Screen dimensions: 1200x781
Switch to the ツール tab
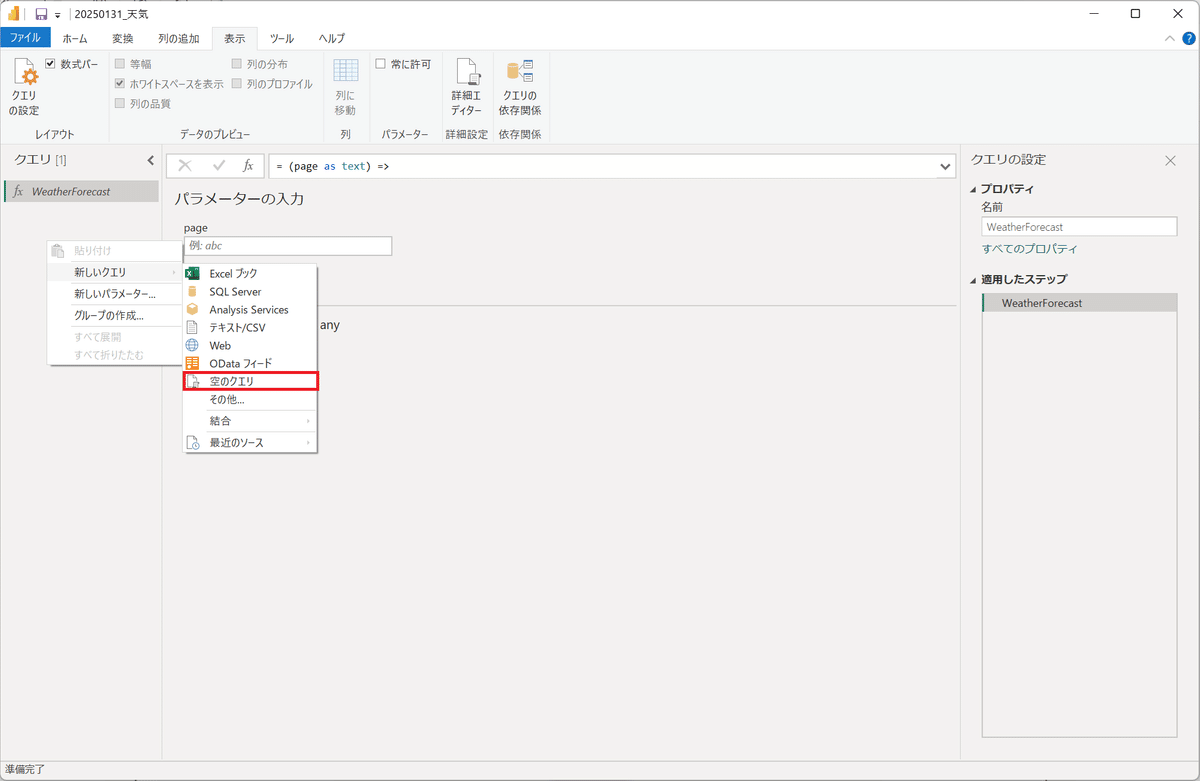[282, 38]
